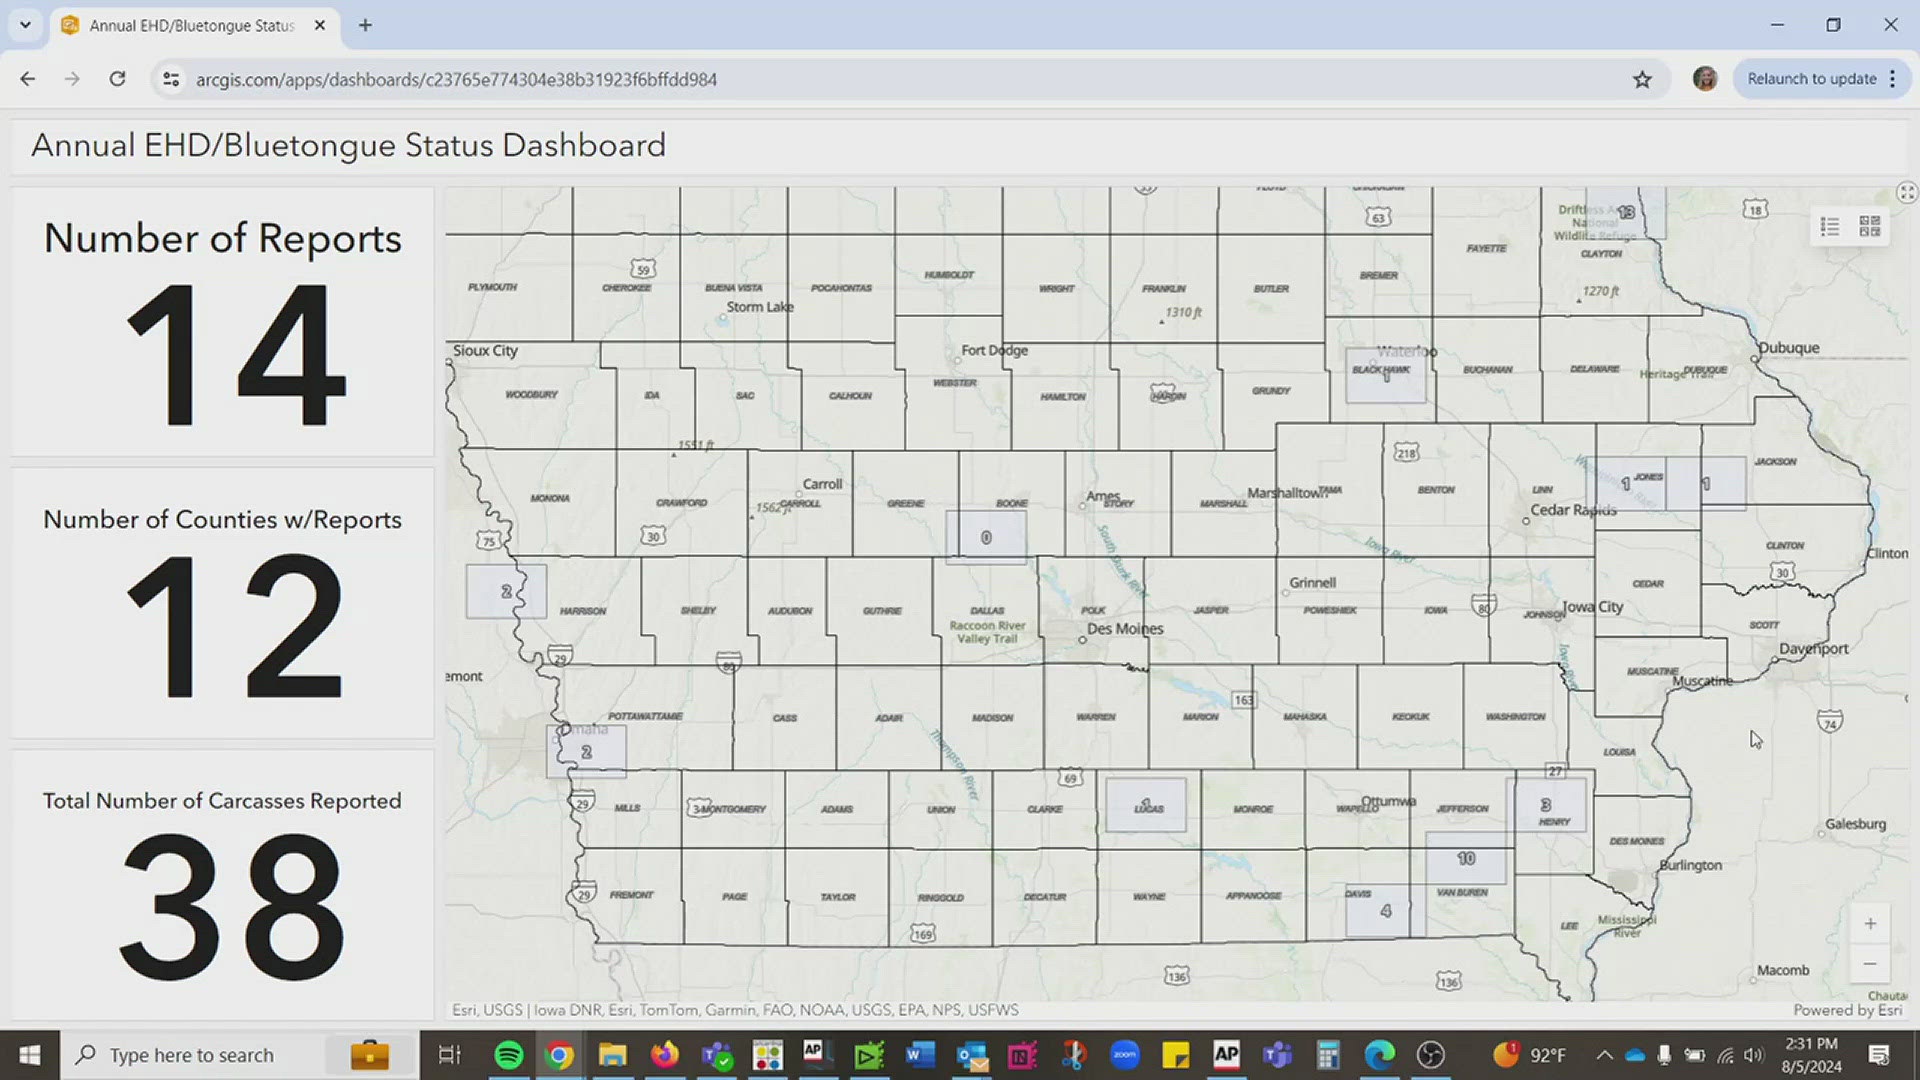The width and height of the screenshot is (1920, 1080).
Task: Select Pottawattamie marker near Omaha showing 2
Action: click(x=586, y=751)
